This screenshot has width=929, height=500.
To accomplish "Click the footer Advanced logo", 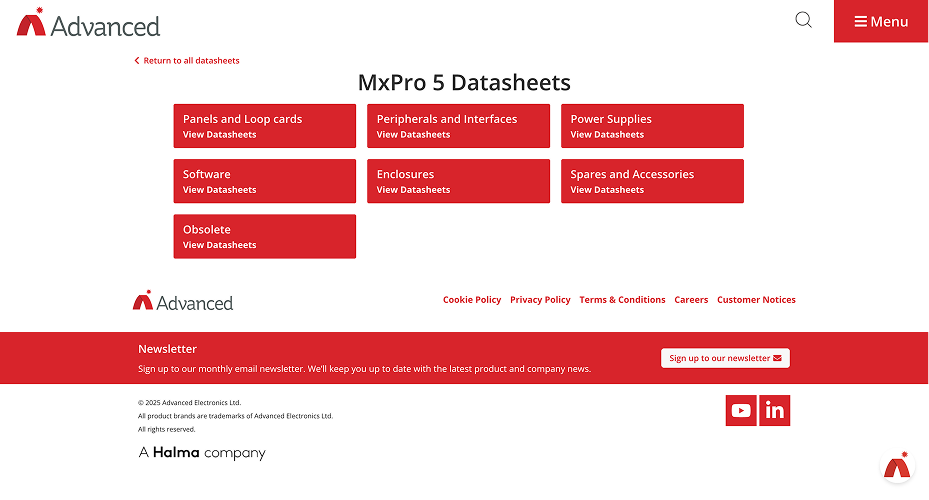I will coord(182,301).
